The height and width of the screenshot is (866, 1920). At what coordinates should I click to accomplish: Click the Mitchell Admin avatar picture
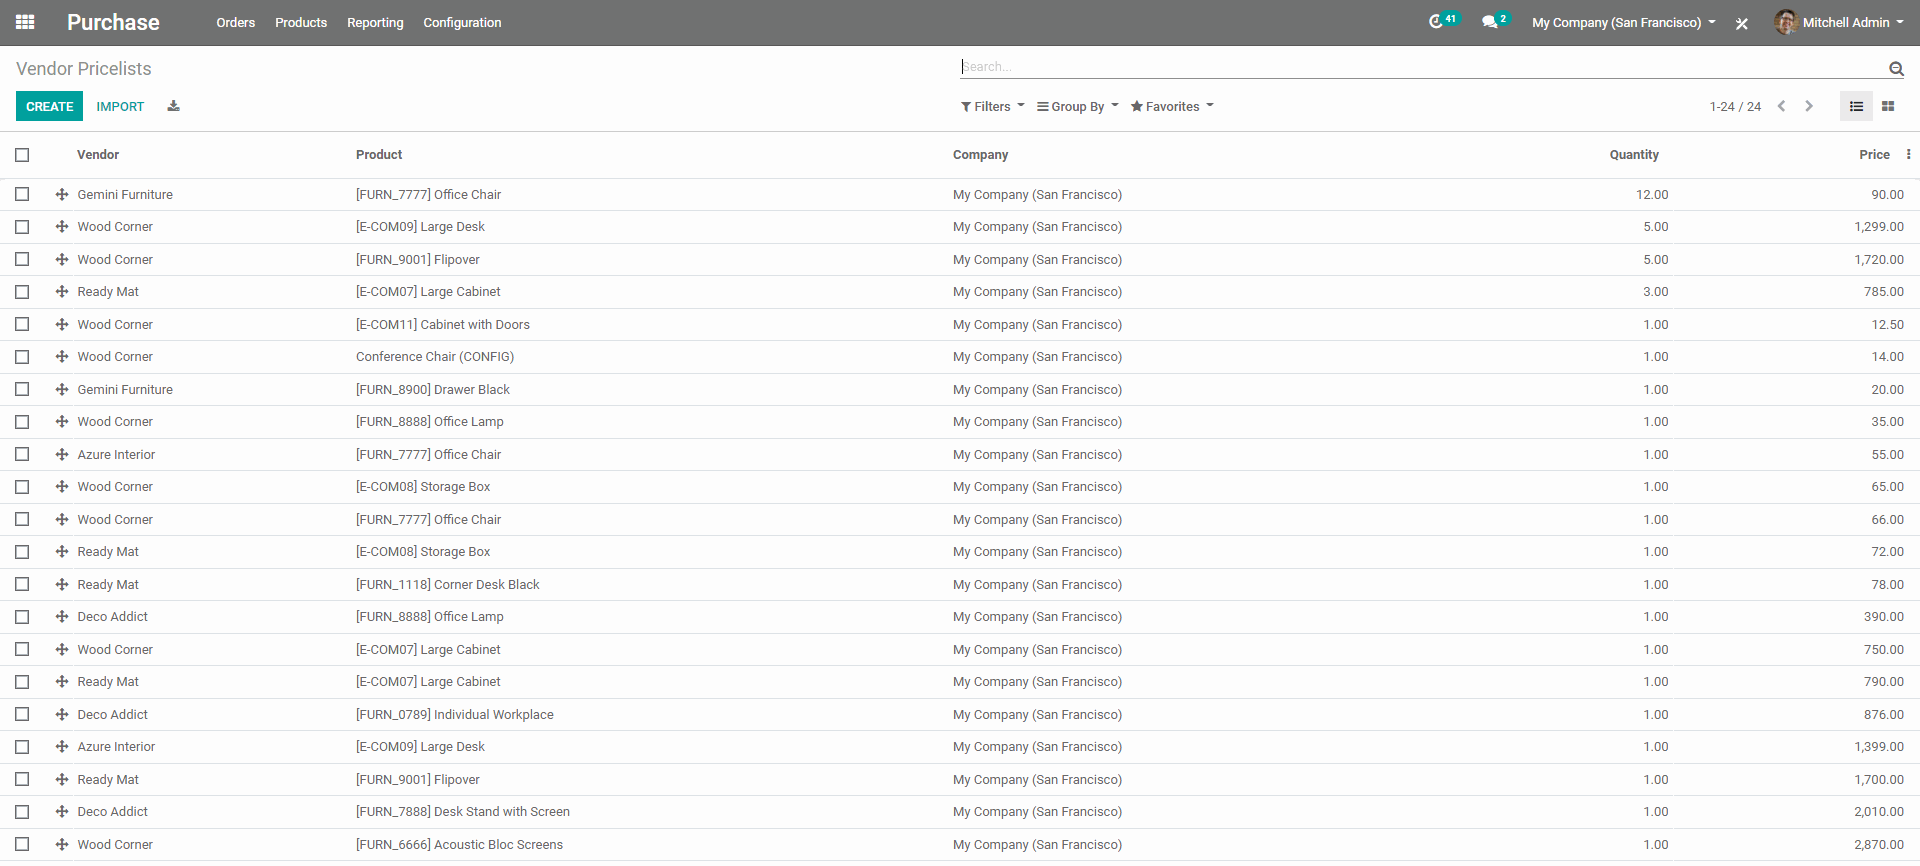point(1786,22)
